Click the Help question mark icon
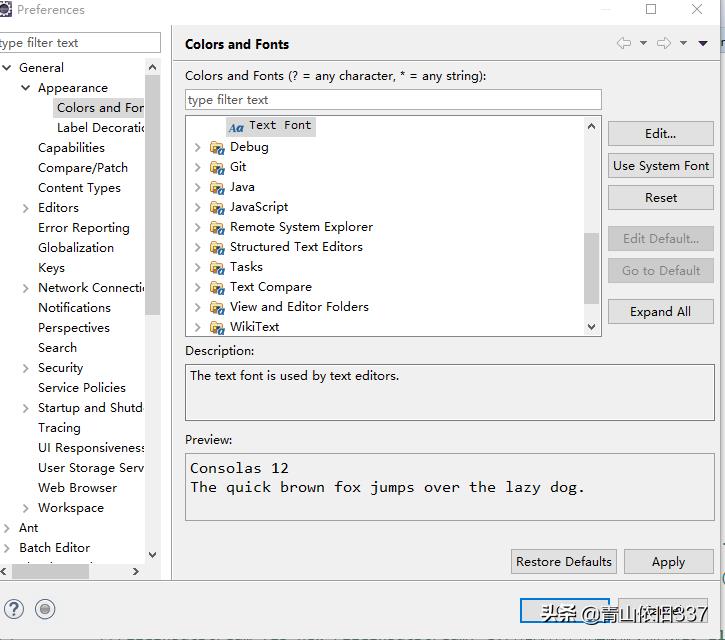The width and height of the screenshot is (725, 640). 13,608
